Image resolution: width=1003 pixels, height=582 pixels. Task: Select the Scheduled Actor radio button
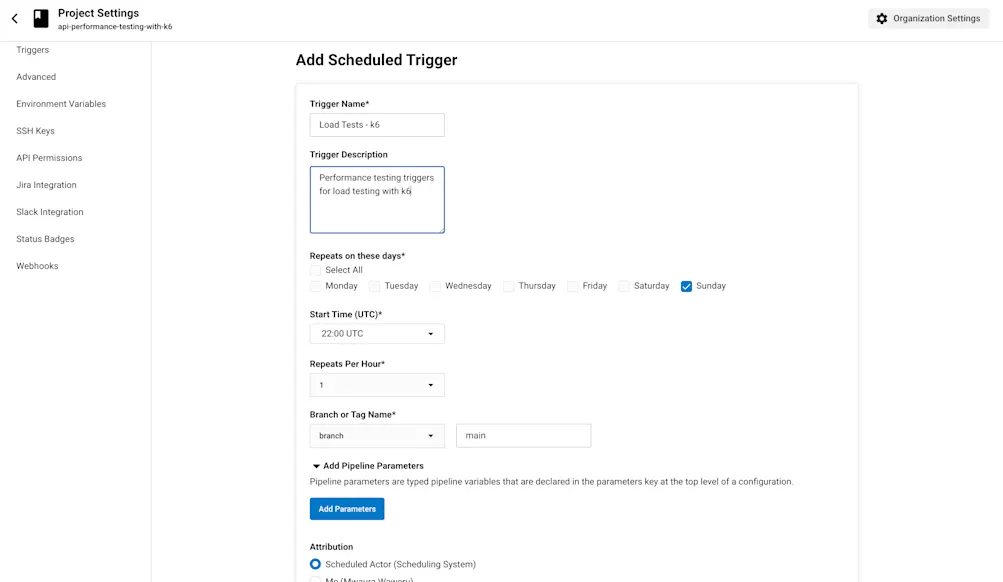[x=315, y=564]
